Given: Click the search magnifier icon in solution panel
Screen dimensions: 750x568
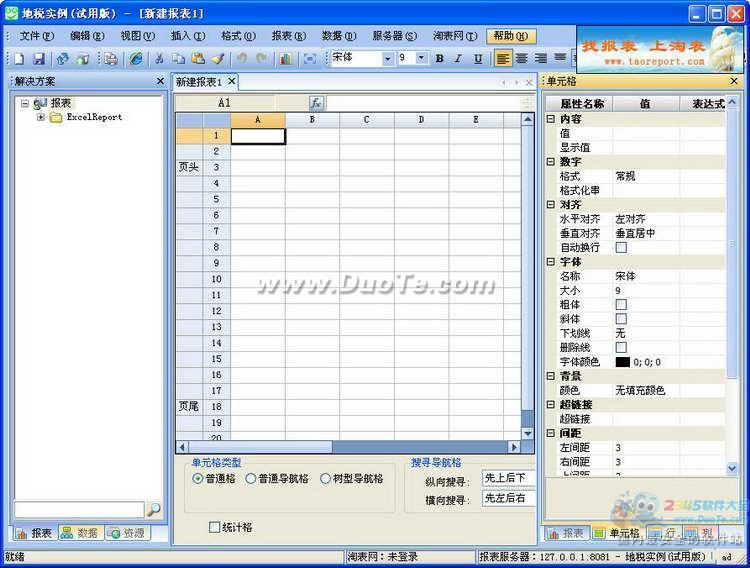Looking at the screenshot, I should [154, 509].
